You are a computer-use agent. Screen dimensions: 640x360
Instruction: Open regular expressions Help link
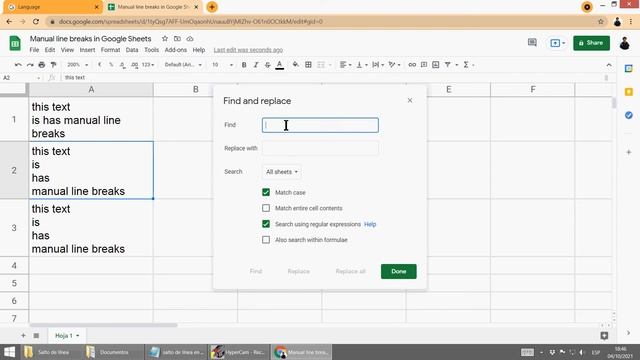tap(370, 224)
